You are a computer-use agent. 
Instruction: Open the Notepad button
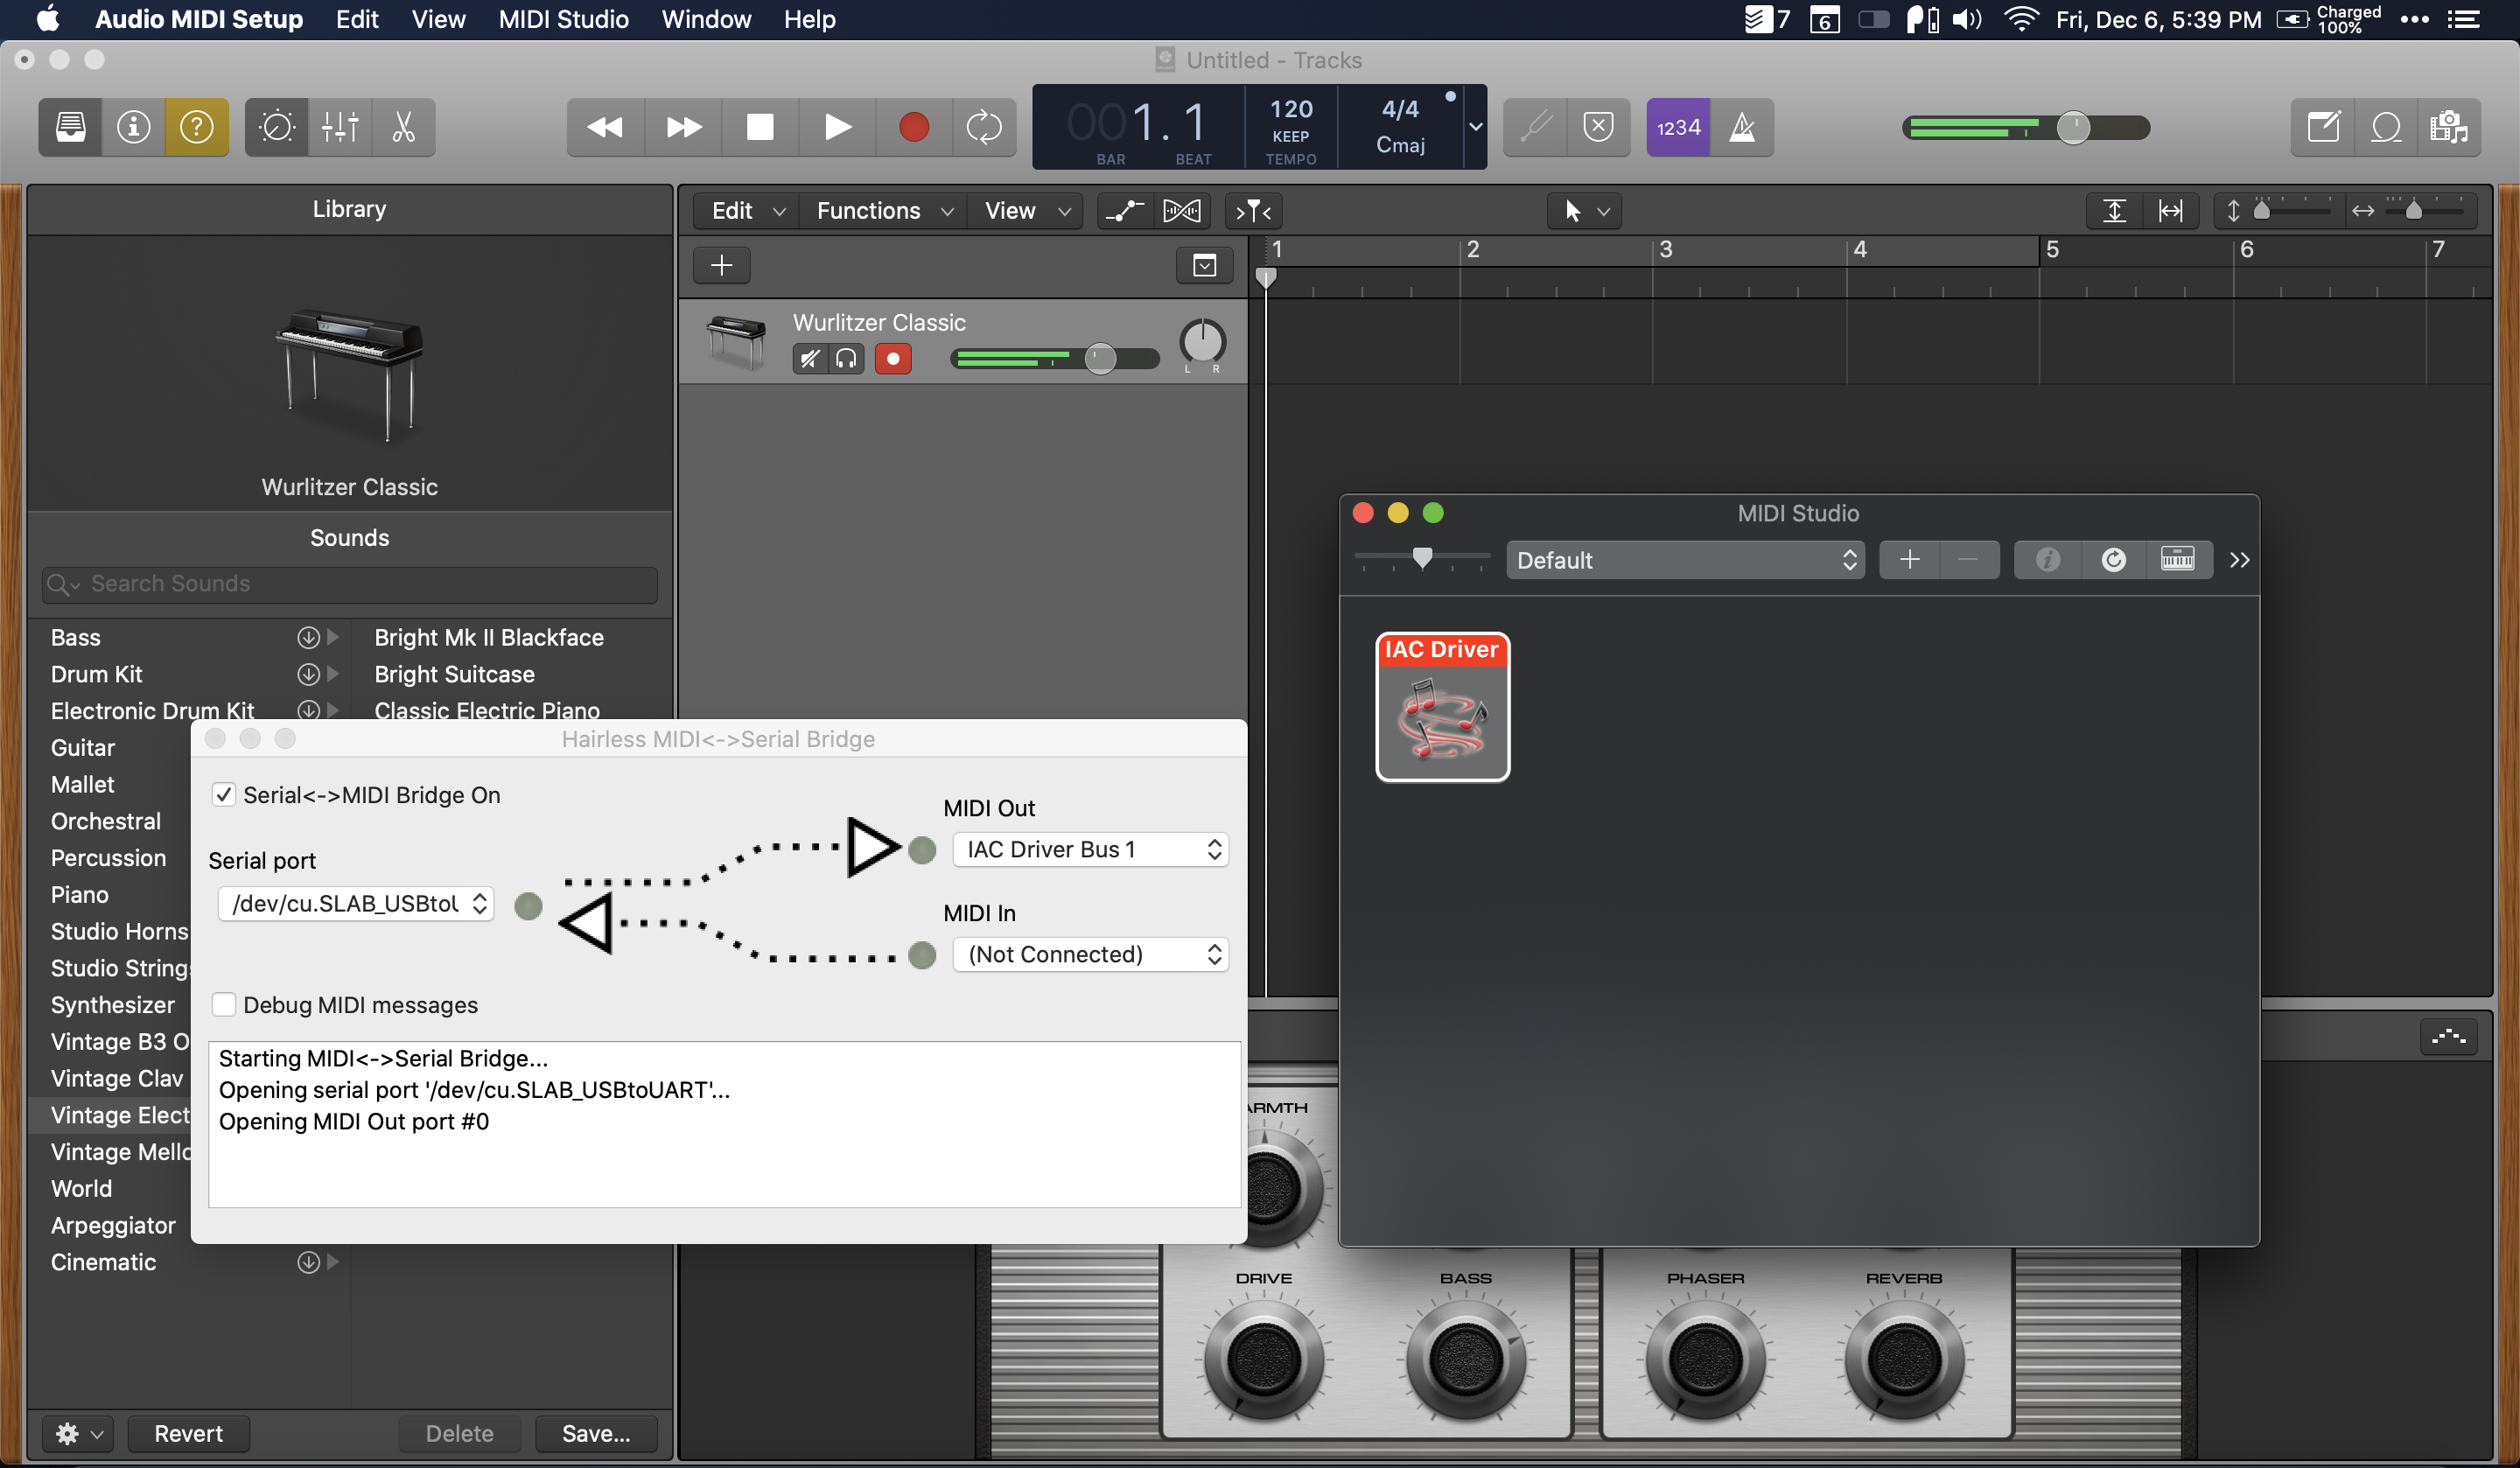click(x=2323, y=127)
